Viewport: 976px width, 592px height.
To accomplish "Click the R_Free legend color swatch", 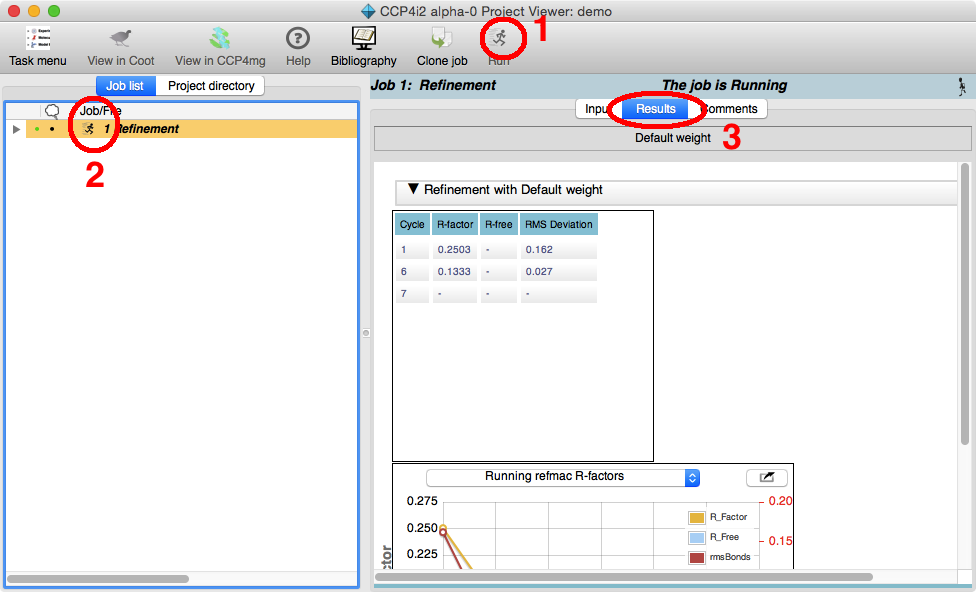I will 697,537.
